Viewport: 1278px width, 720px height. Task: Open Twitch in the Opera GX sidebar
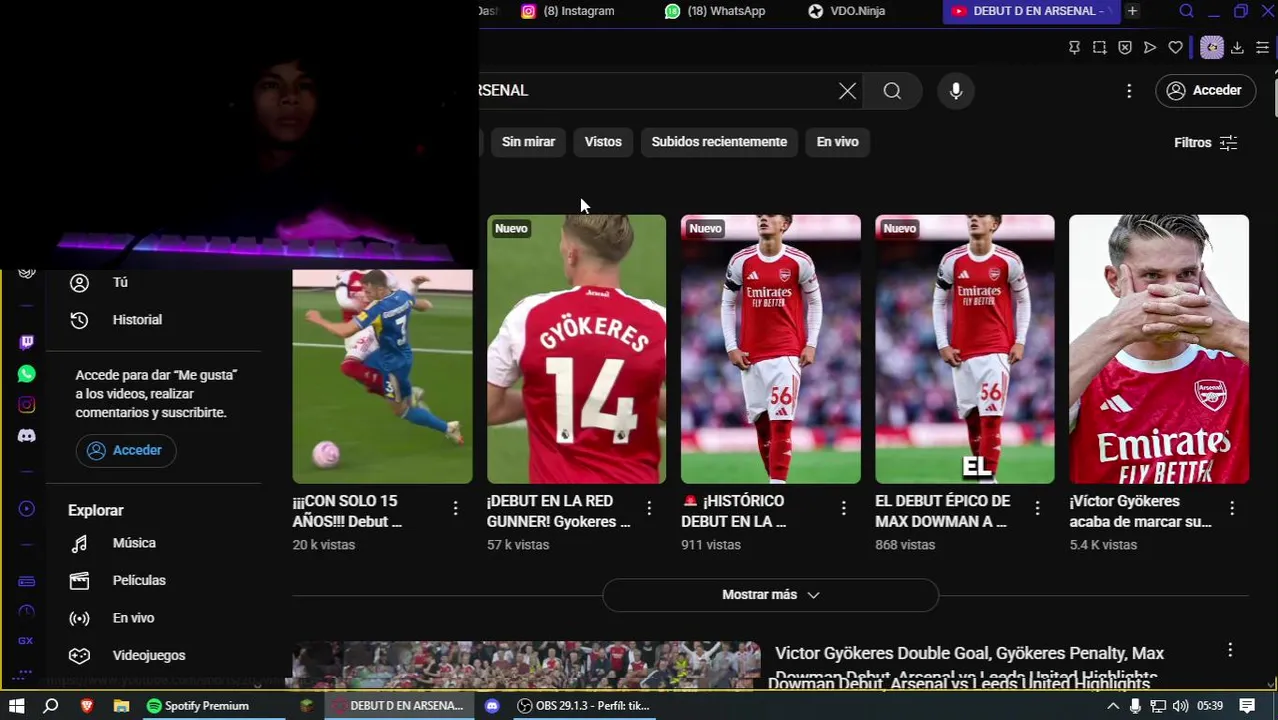tap(27, 342)
